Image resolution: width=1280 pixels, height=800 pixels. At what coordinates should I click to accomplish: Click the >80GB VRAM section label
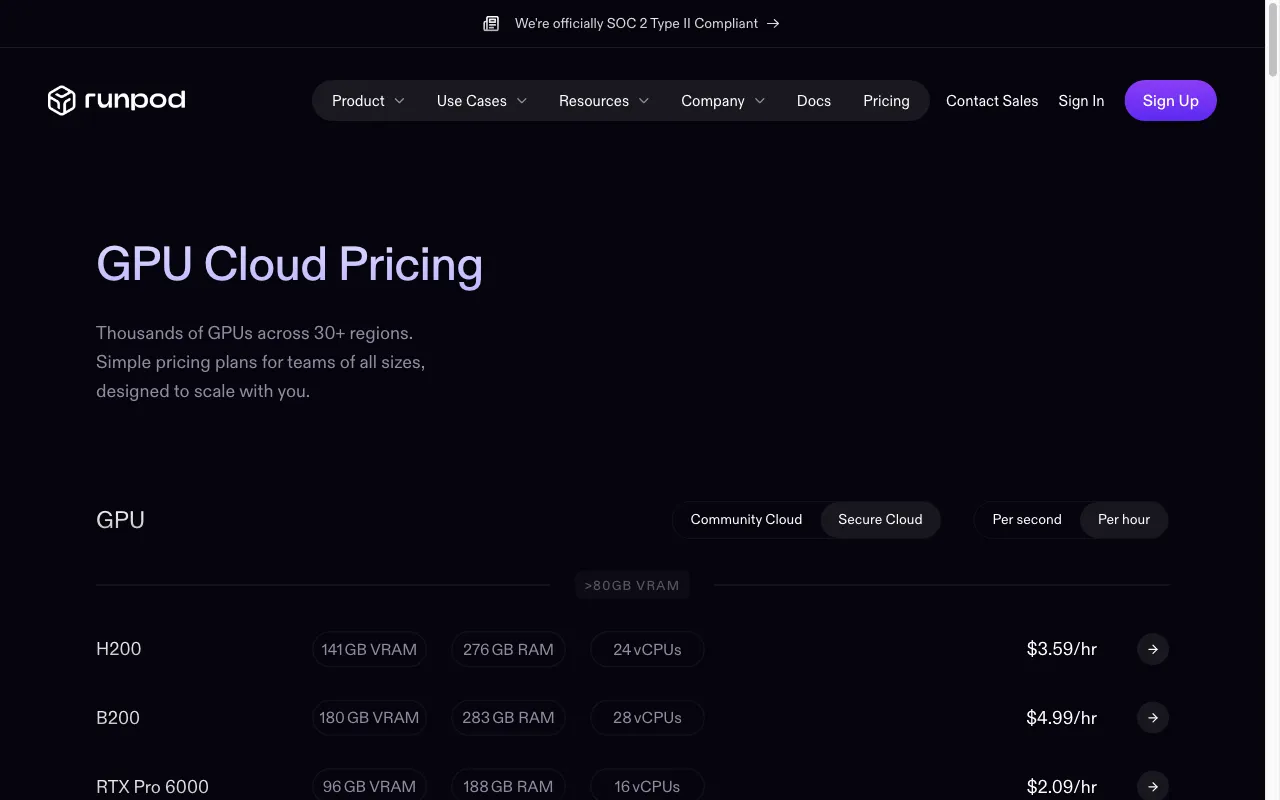tap(632, 586)
